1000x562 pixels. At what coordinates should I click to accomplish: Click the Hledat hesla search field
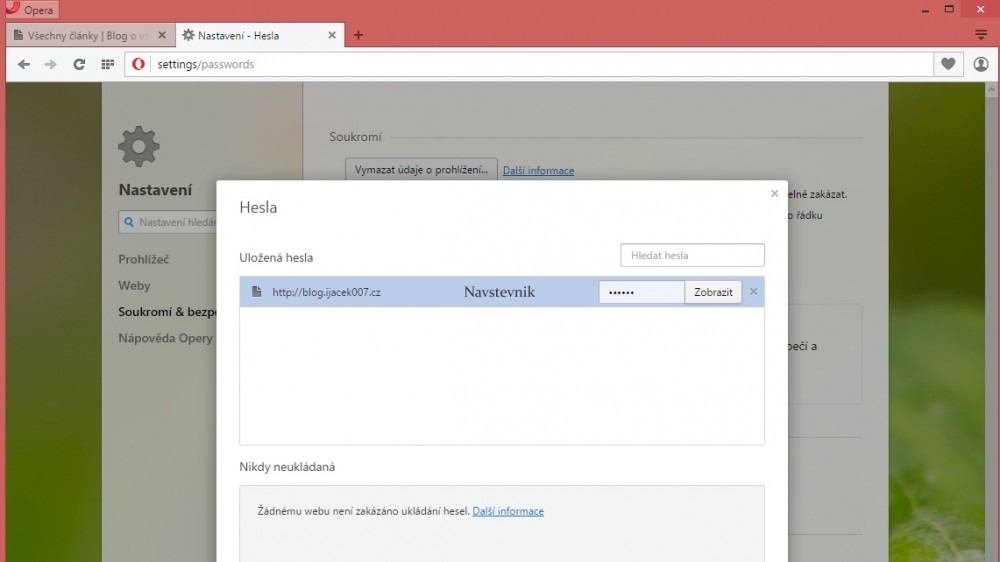coord(692,256)
